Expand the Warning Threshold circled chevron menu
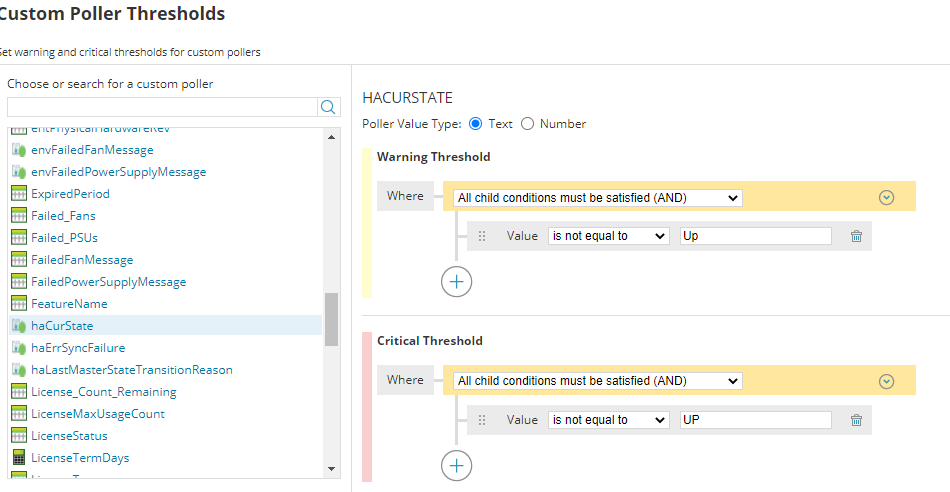This screenshot has height=492, width=950. point(886,197)
